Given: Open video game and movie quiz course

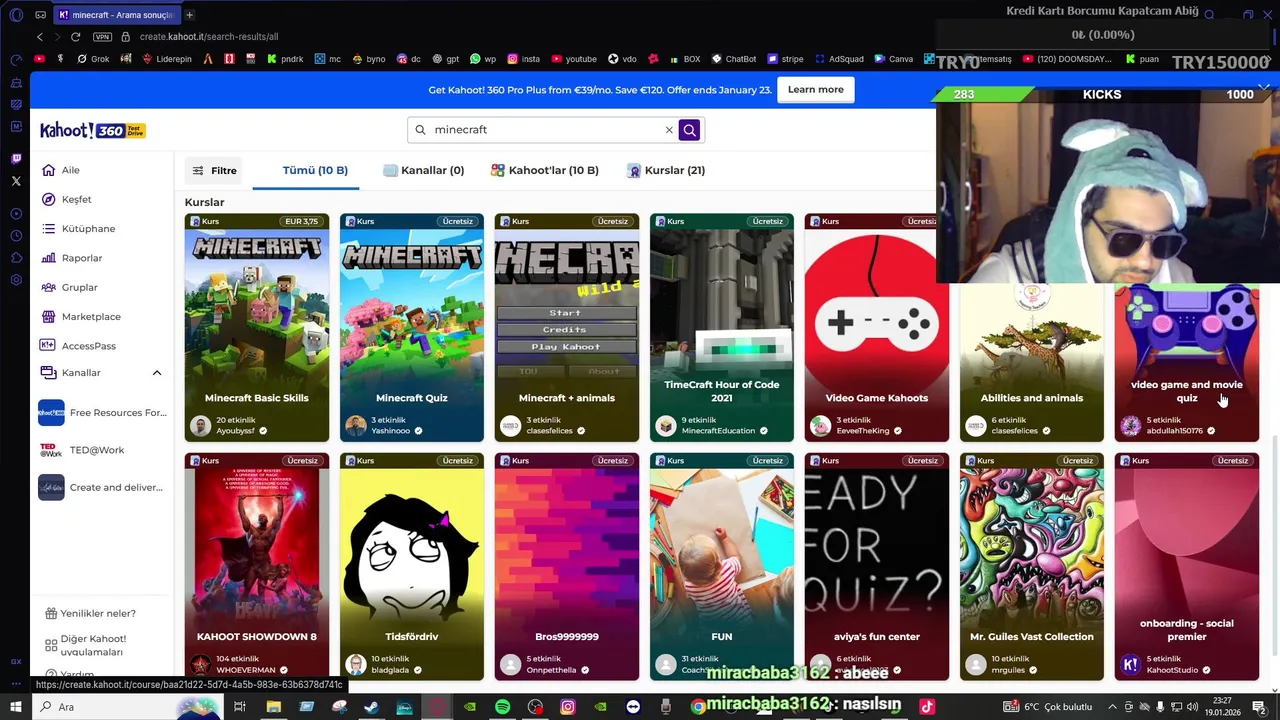Looking at the screenshot, I should 1187,363.
